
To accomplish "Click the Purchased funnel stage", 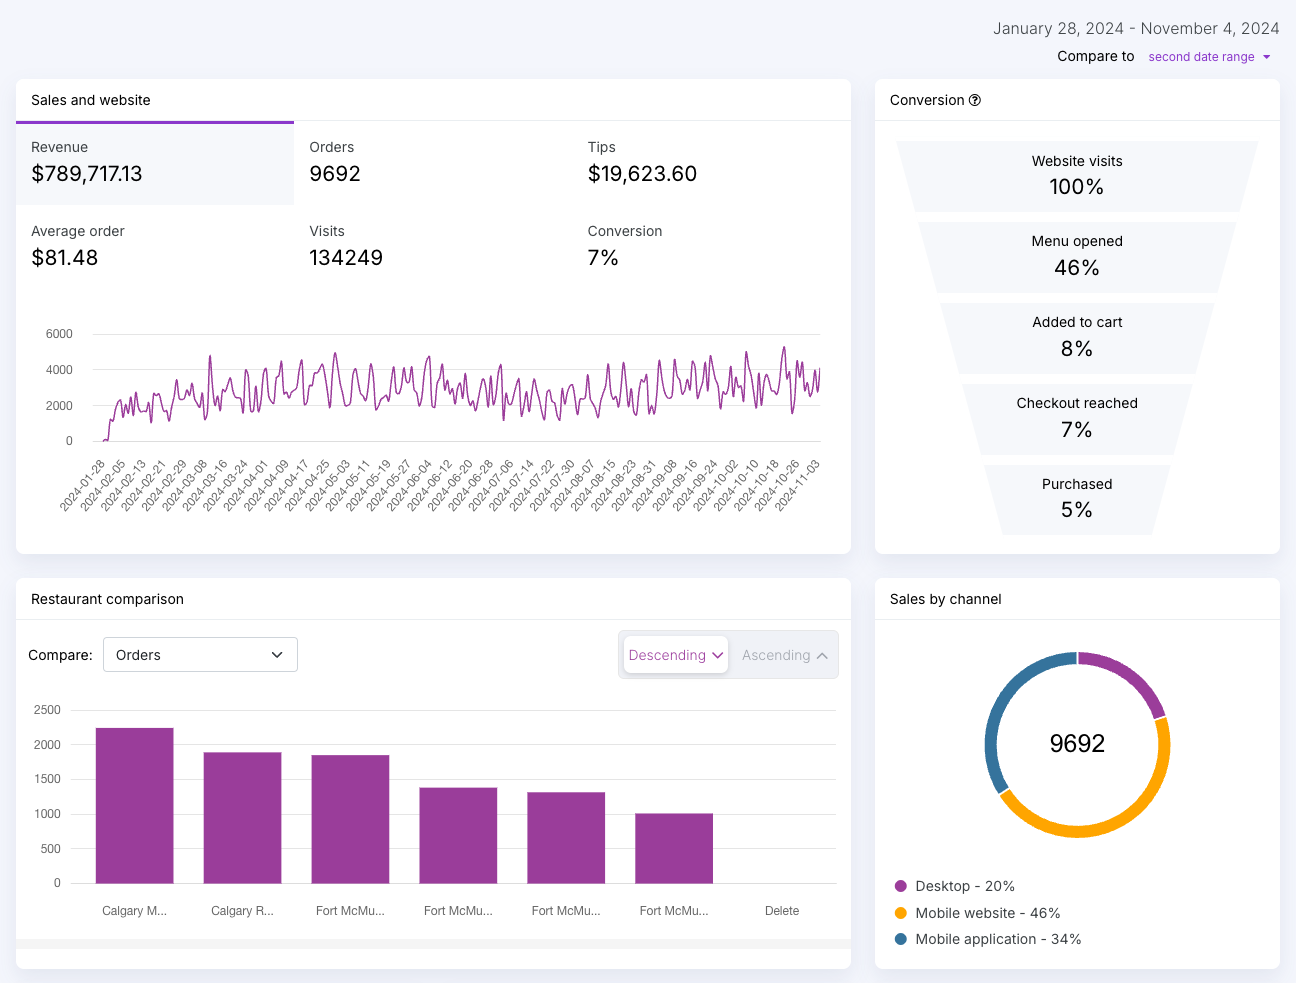I will point(1077,498).
